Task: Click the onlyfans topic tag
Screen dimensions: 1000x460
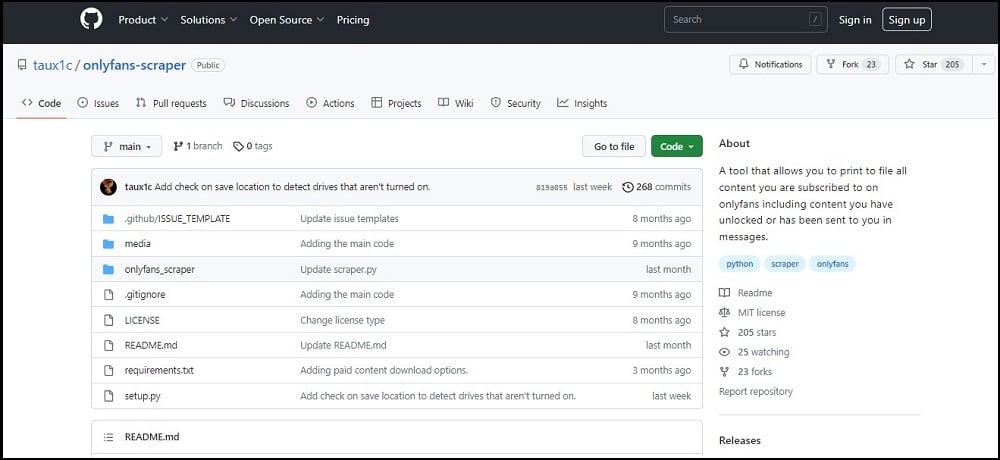Action: (x=832, y=263)
